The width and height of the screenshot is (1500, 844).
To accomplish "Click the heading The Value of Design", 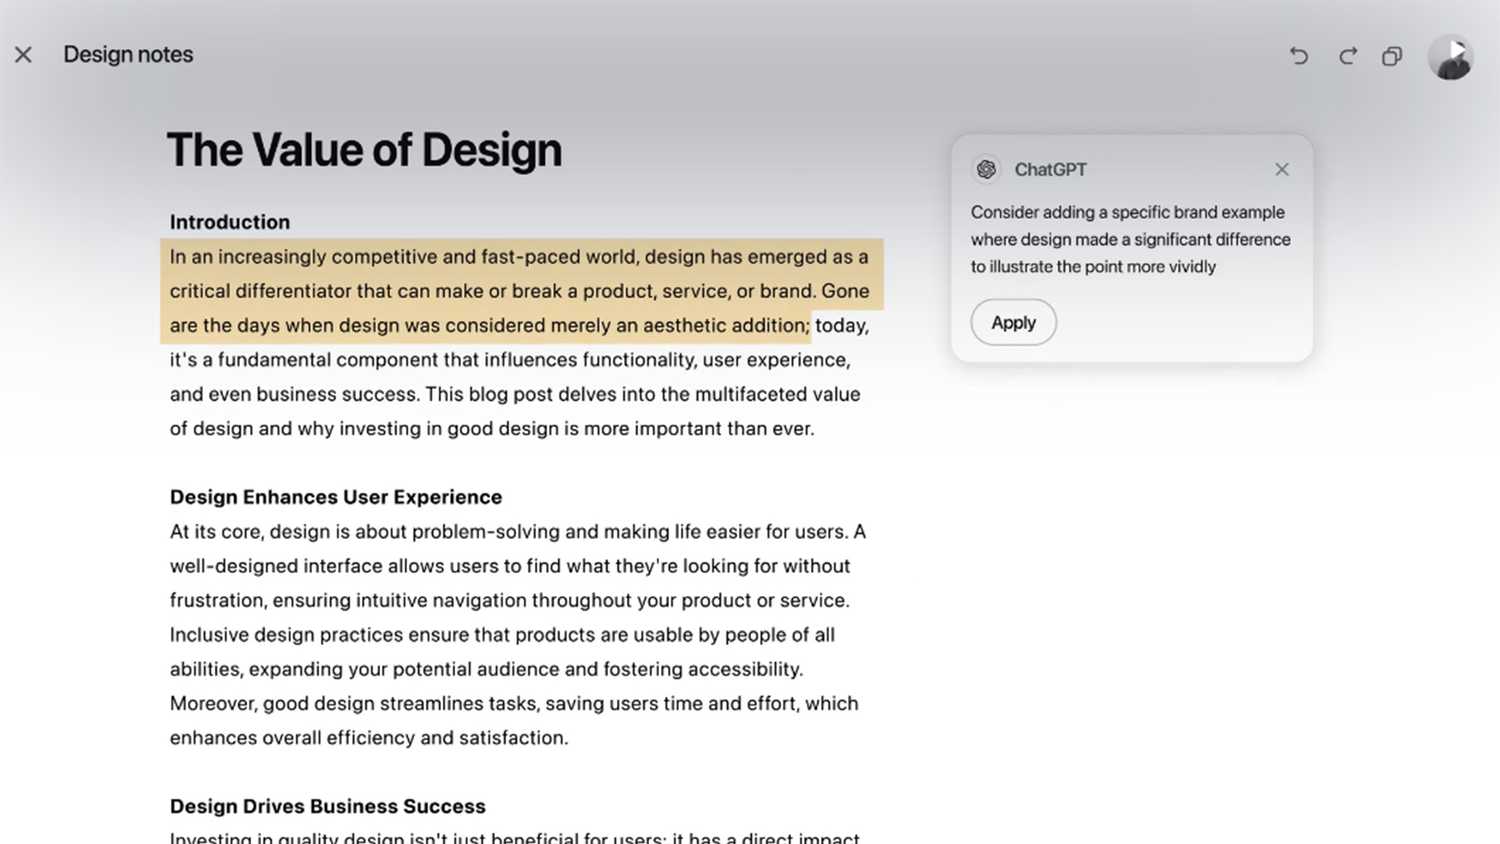I will [x=364, y=149].
